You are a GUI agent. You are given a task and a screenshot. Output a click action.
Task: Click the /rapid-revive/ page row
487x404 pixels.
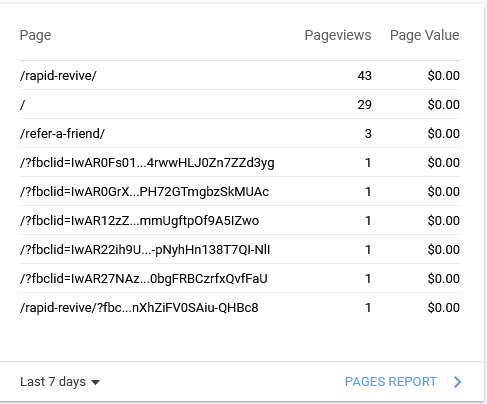click(240, 75)
